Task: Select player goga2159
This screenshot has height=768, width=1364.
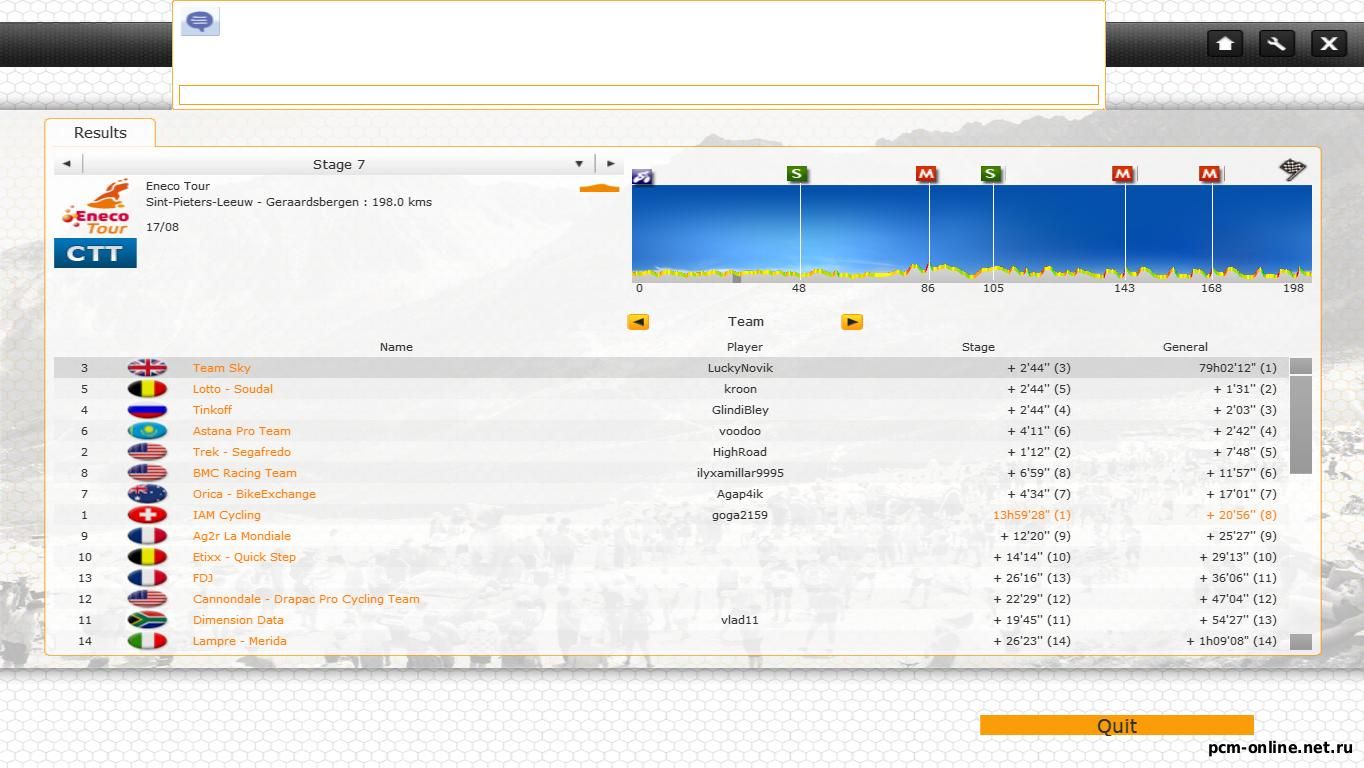Action: (740, 515)
